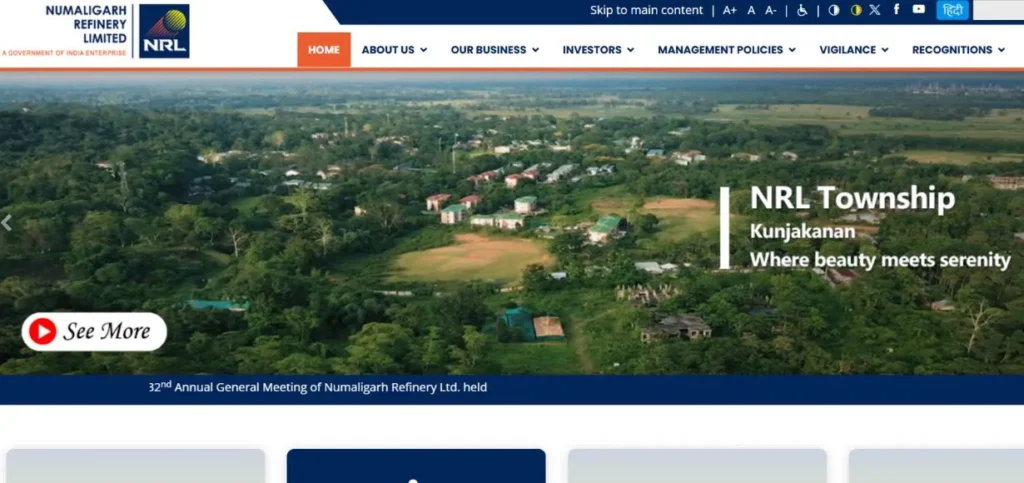
Task: Open the Facebook page icon
Action: click(x=897, y=9)
